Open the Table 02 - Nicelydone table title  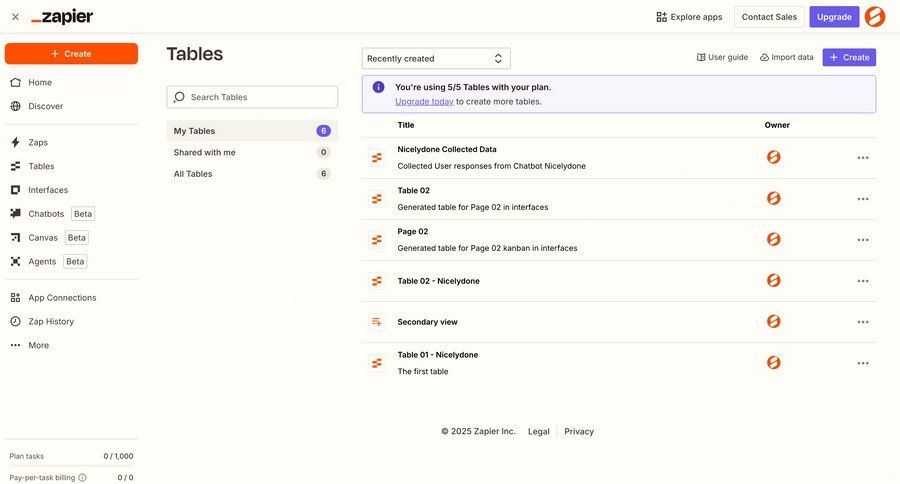pyautogui.click(x=439, y=281)
